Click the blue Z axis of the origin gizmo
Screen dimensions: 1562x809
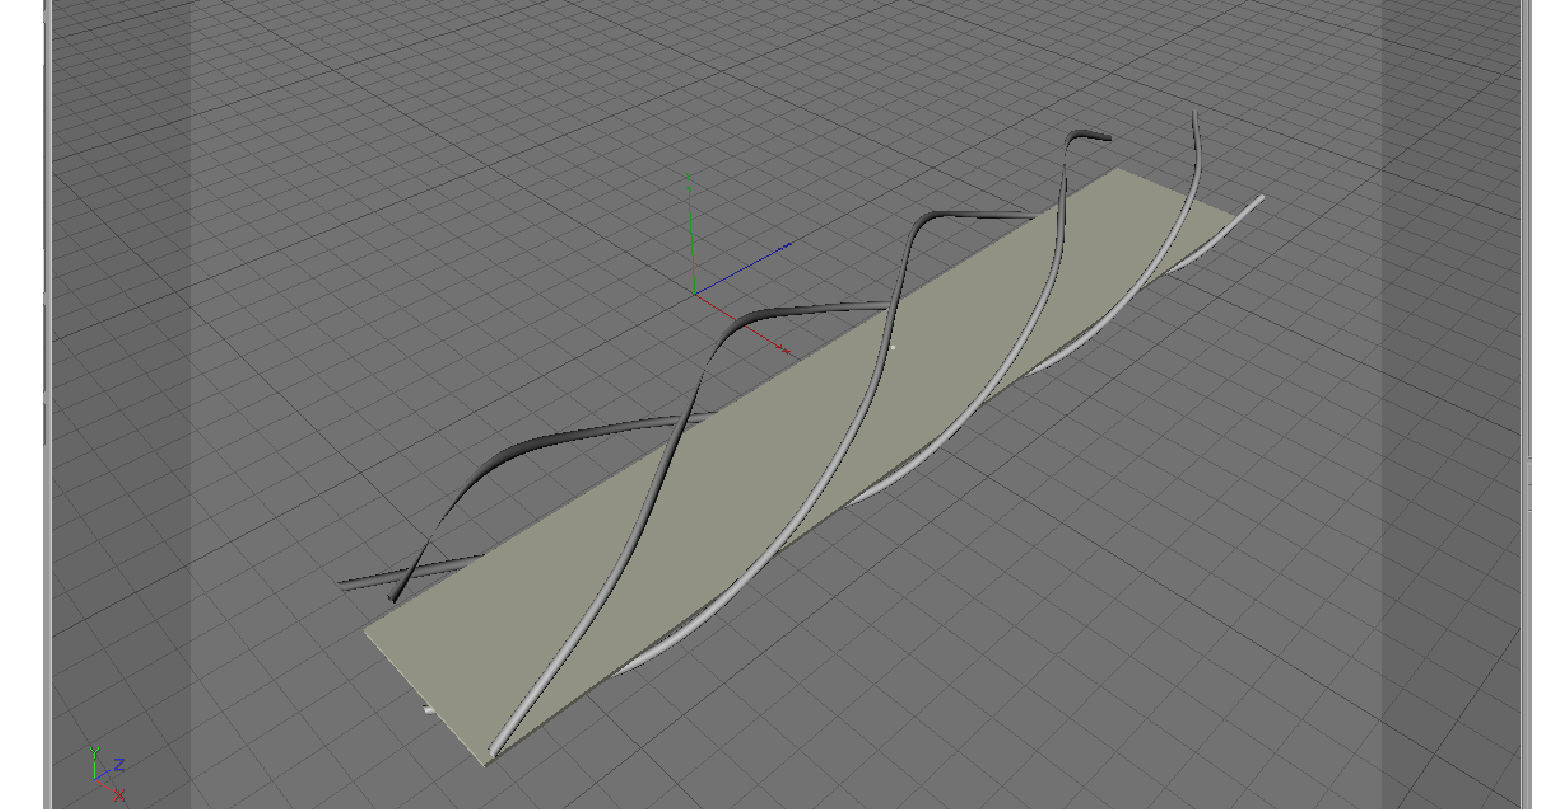[x=743, y=268]
